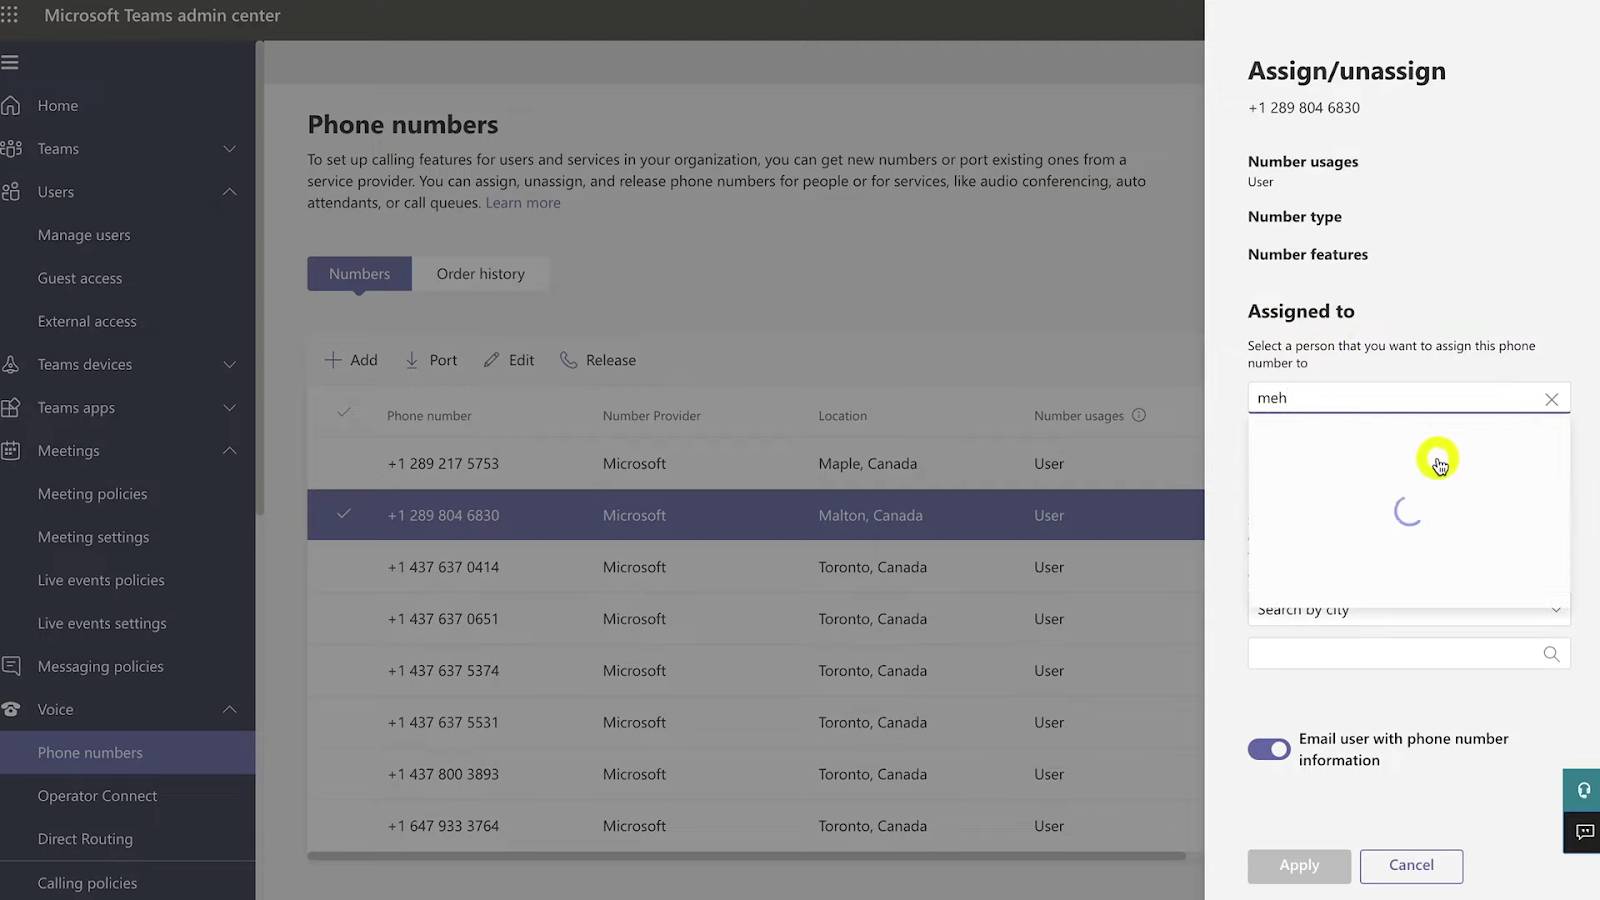Click the Users icon in sidebar
The image size is (1600, 900).
click(x=11, y=192)
